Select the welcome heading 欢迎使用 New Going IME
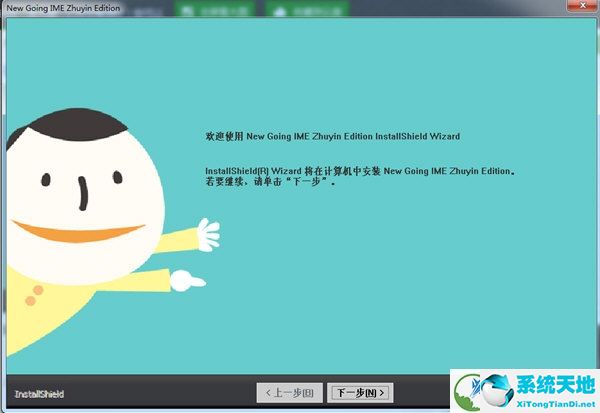The height and width of the screenshot is (413, 600). (333, 136)
